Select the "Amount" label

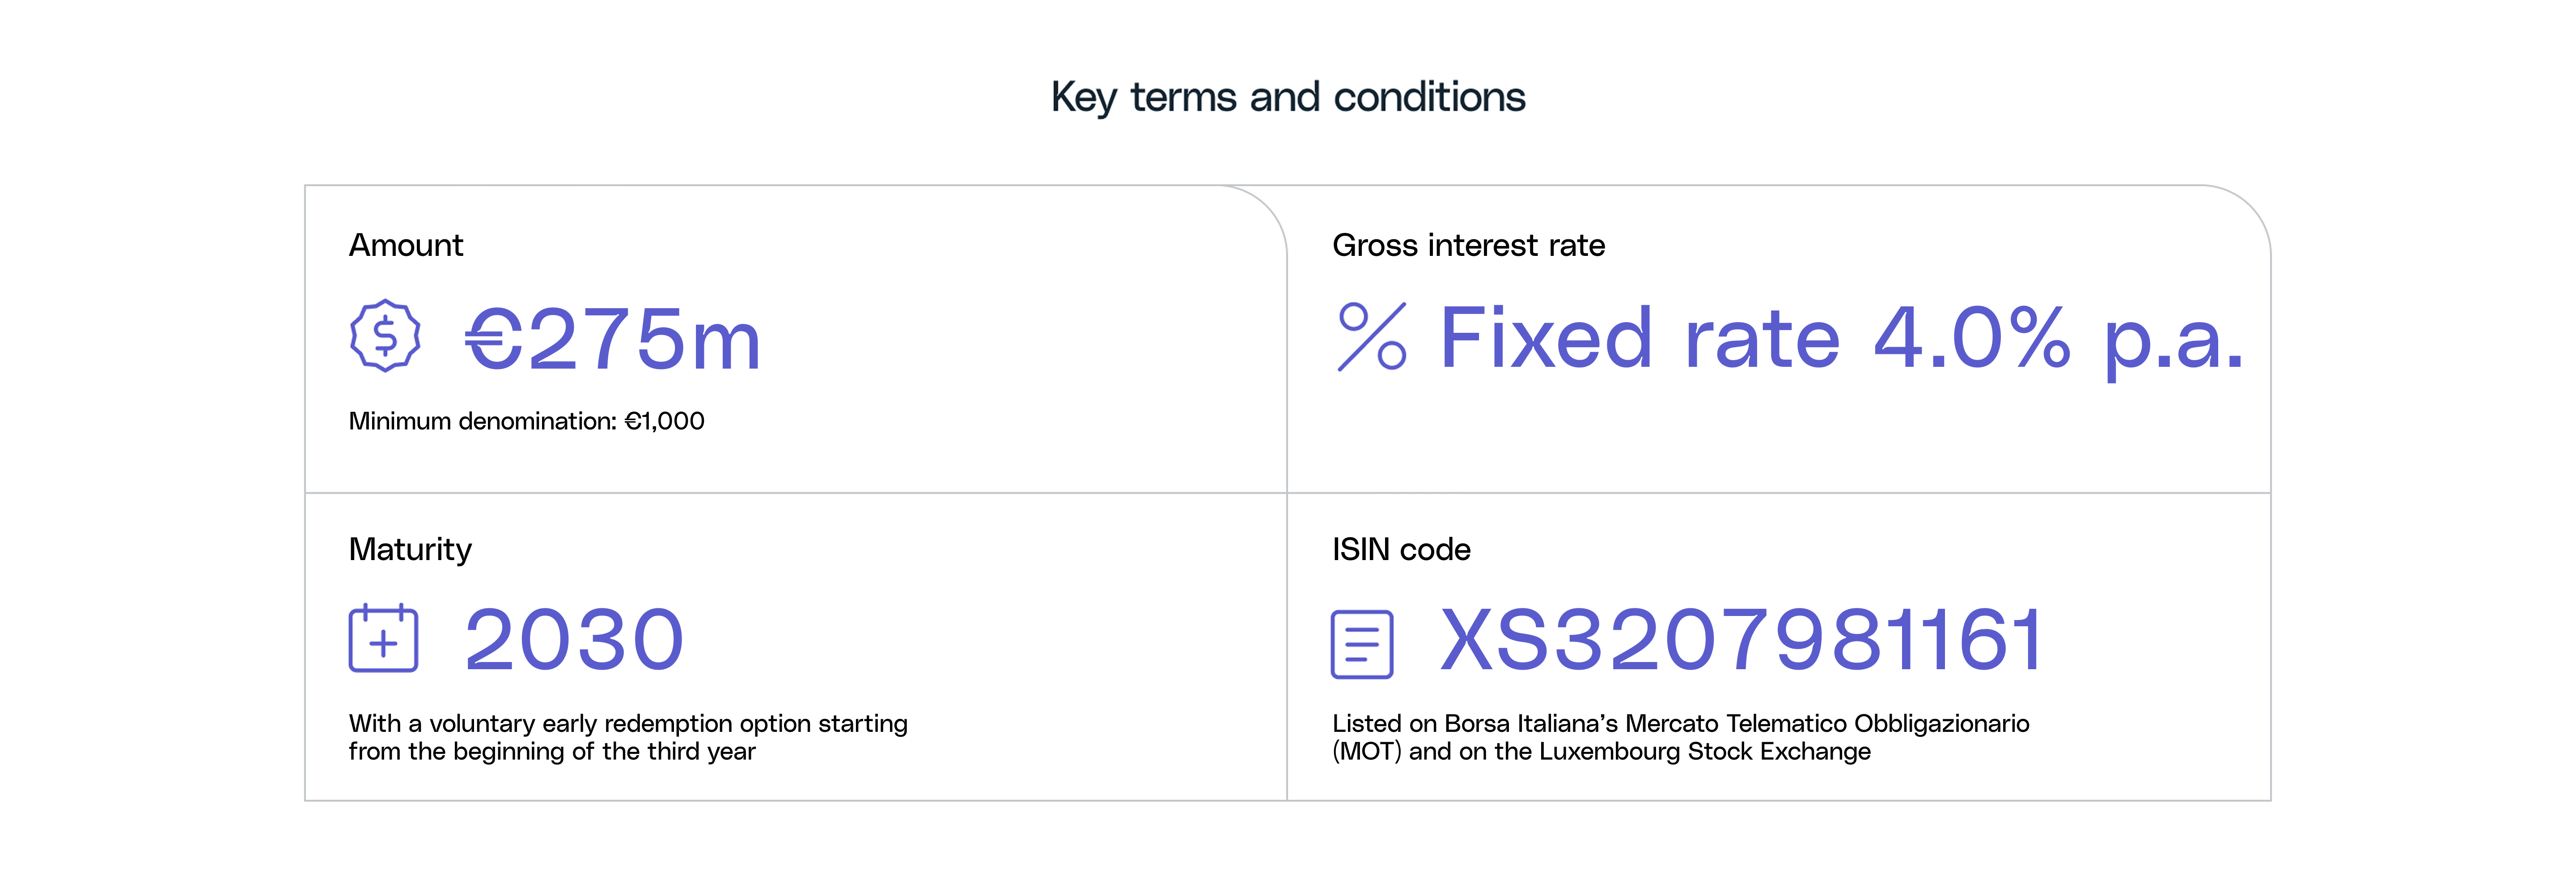coord(406,245)
